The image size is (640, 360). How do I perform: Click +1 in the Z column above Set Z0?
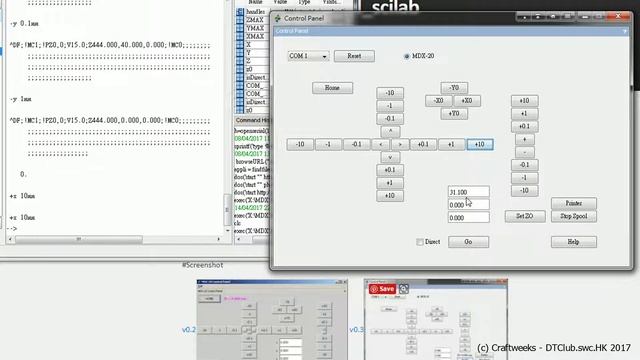point(524,113)
